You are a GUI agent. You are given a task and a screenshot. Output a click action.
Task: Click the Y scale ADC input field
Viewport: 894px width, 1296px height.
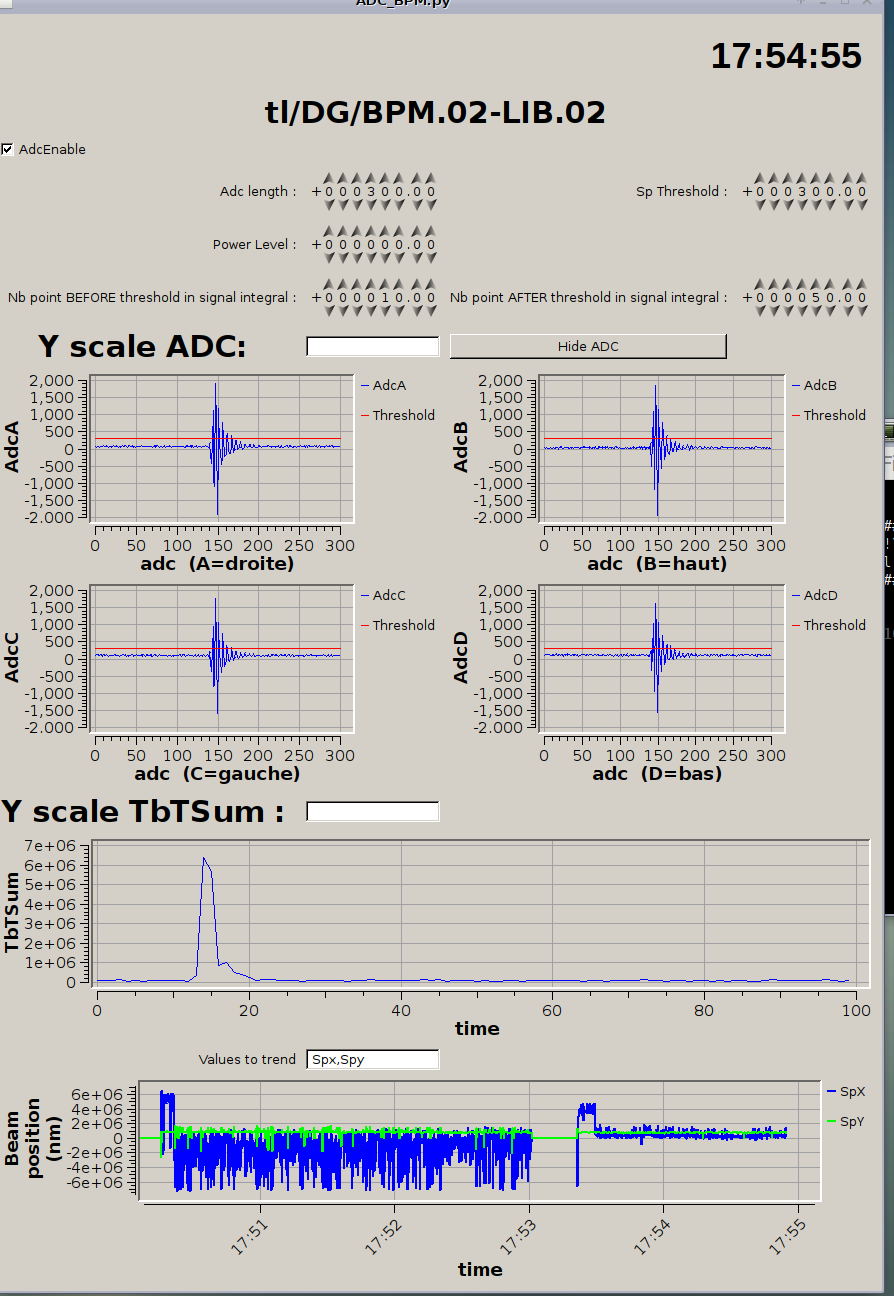point(372,346)
